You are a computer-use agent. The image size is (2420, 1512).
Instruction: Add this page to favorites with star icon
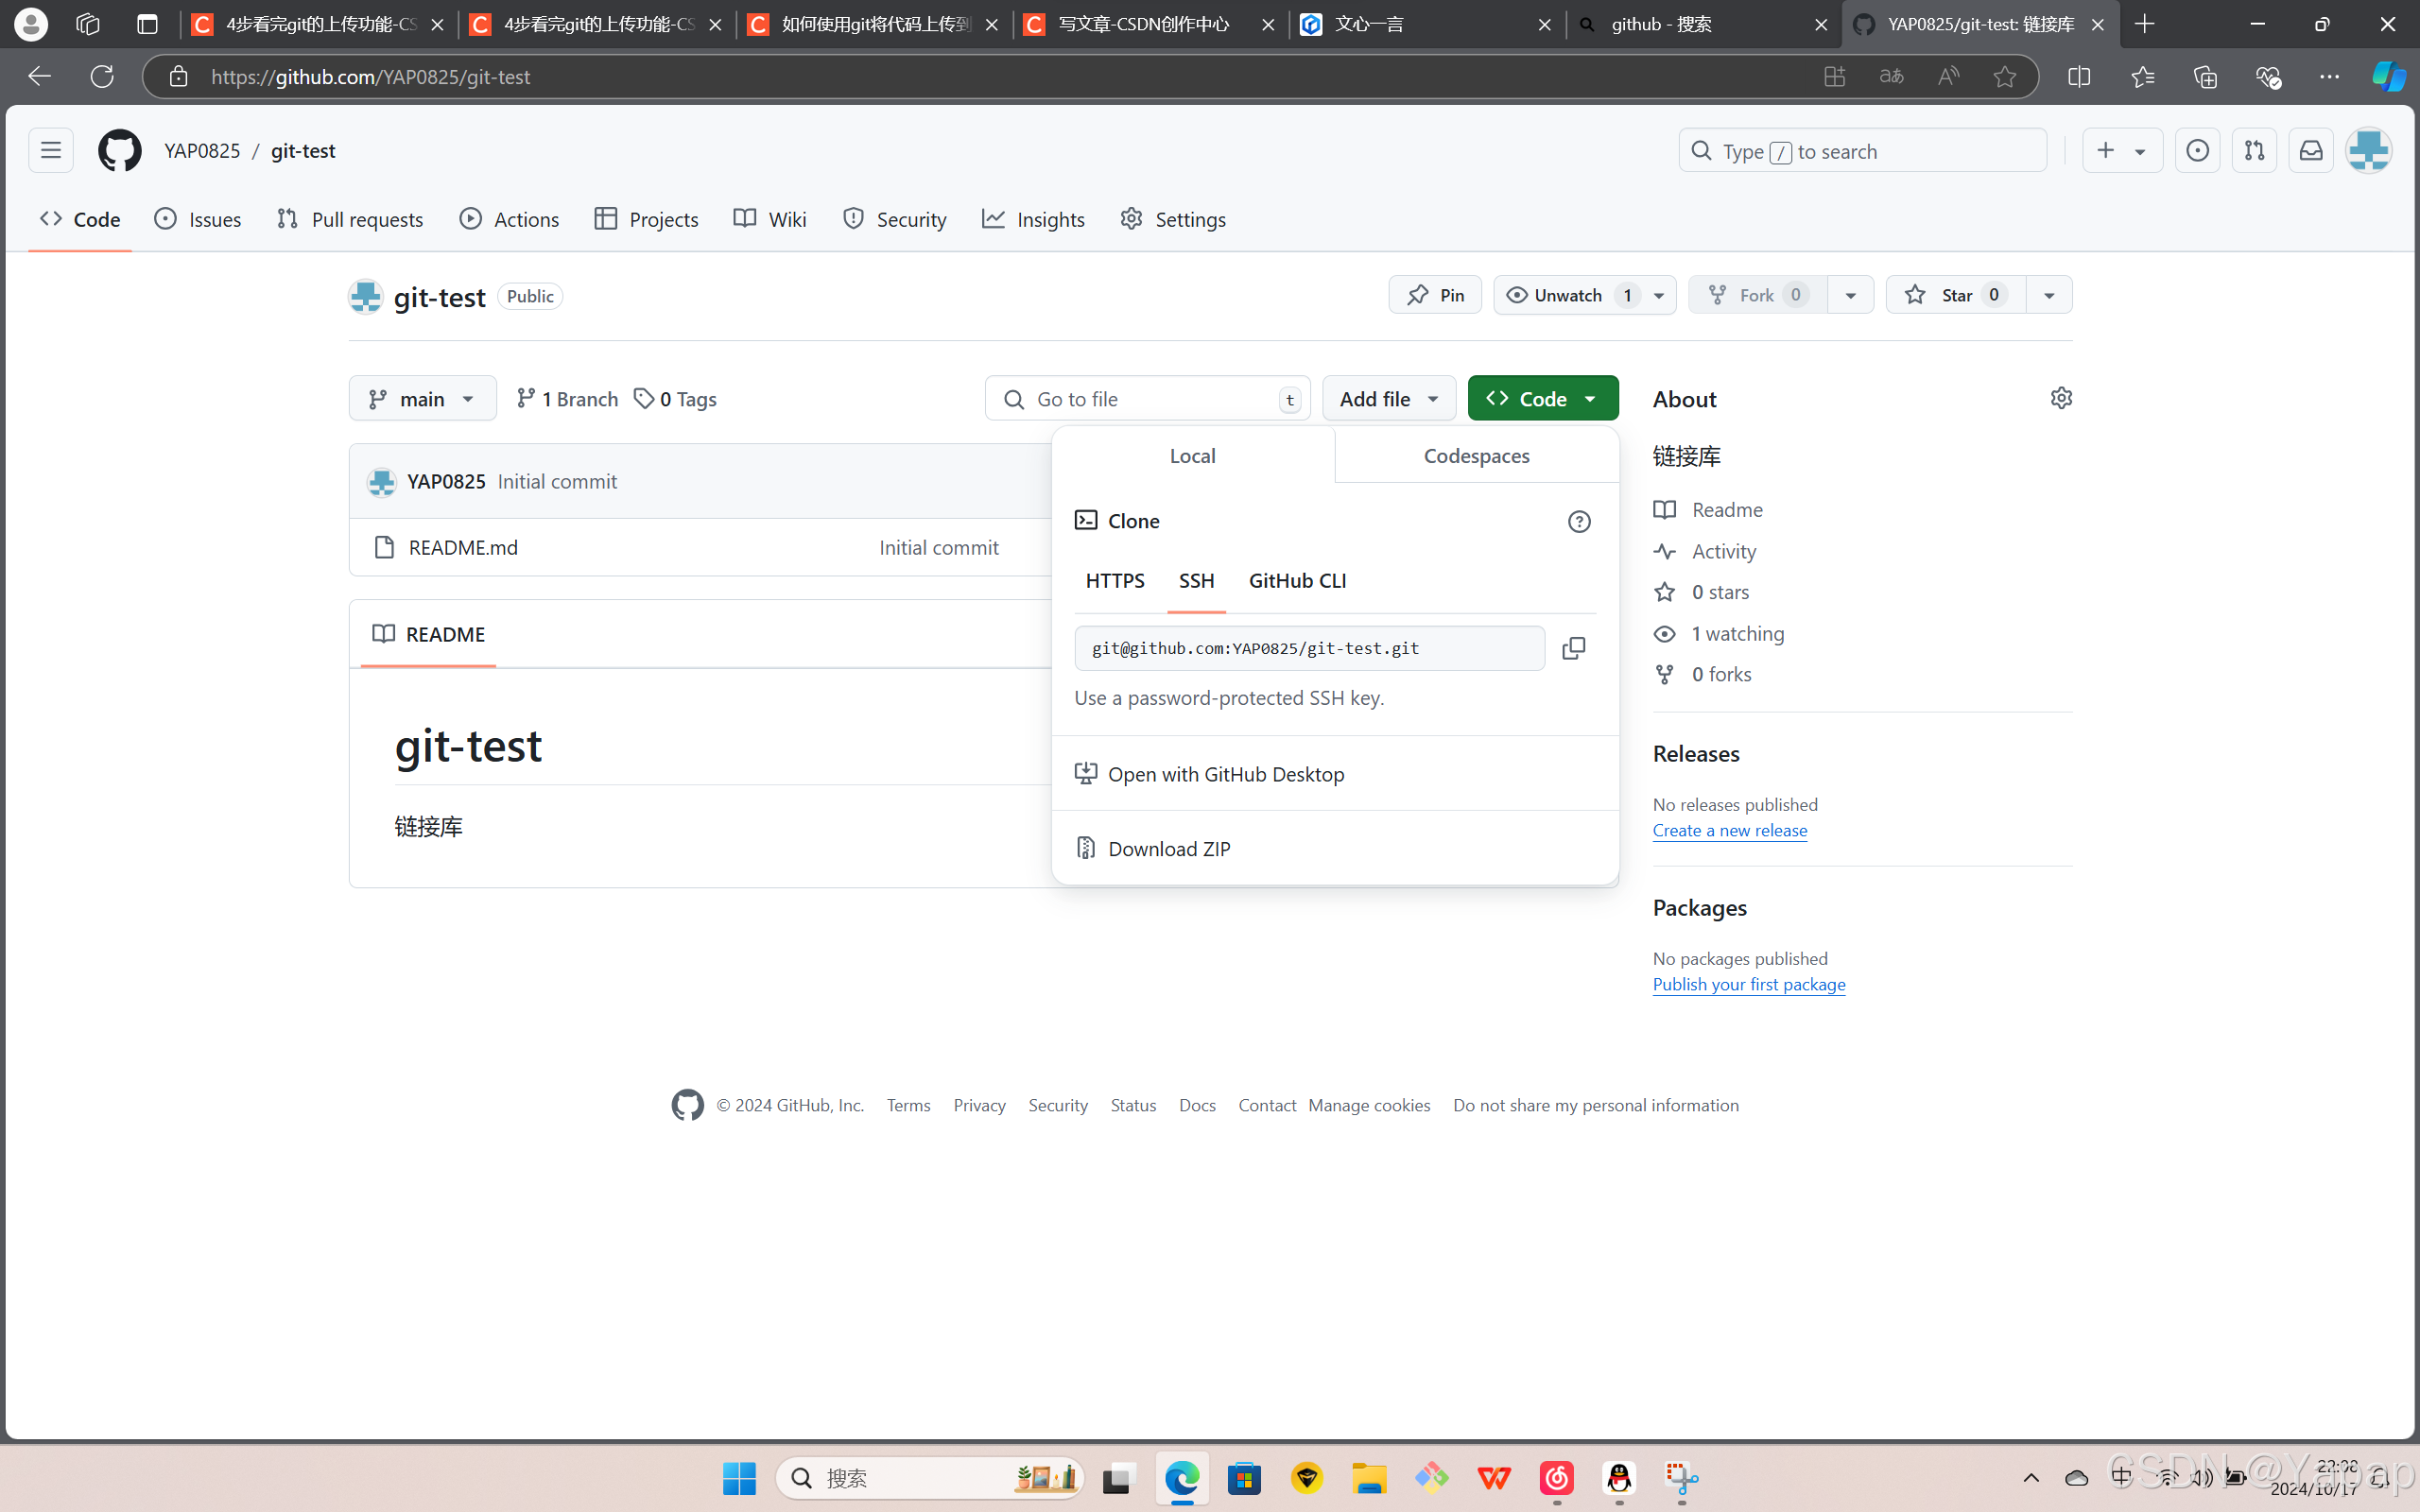tap(2004, 76)
